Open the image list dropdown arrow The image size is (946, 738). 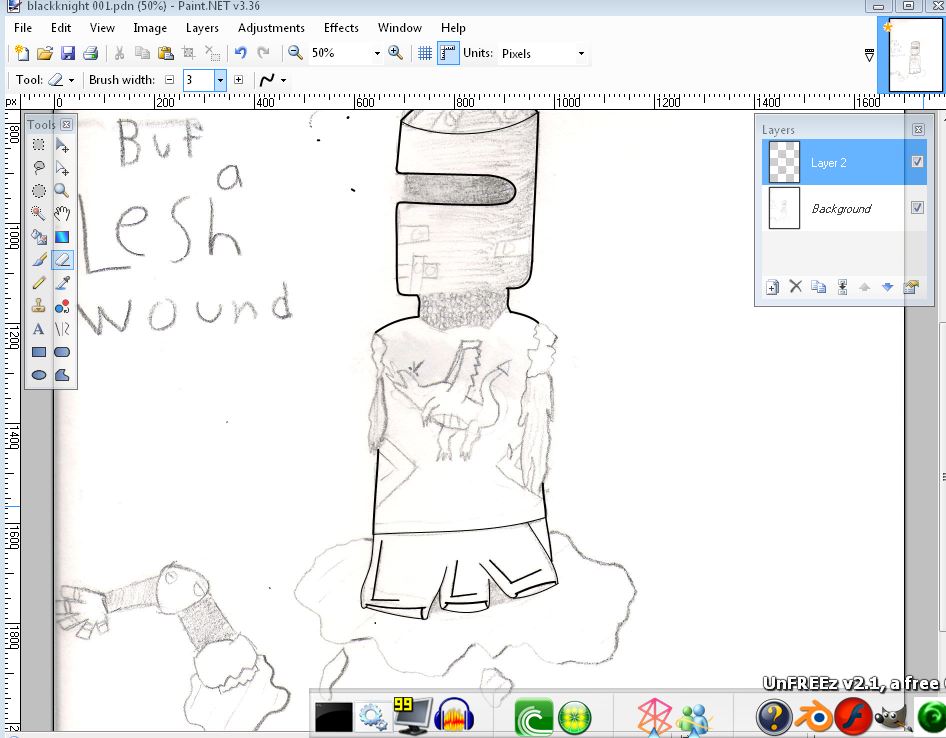pos(869,56)
